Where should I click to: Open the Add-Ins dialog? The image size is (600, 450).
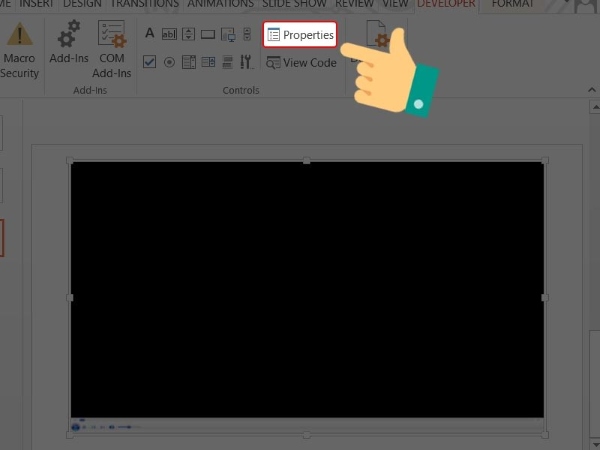click(69, 50)
